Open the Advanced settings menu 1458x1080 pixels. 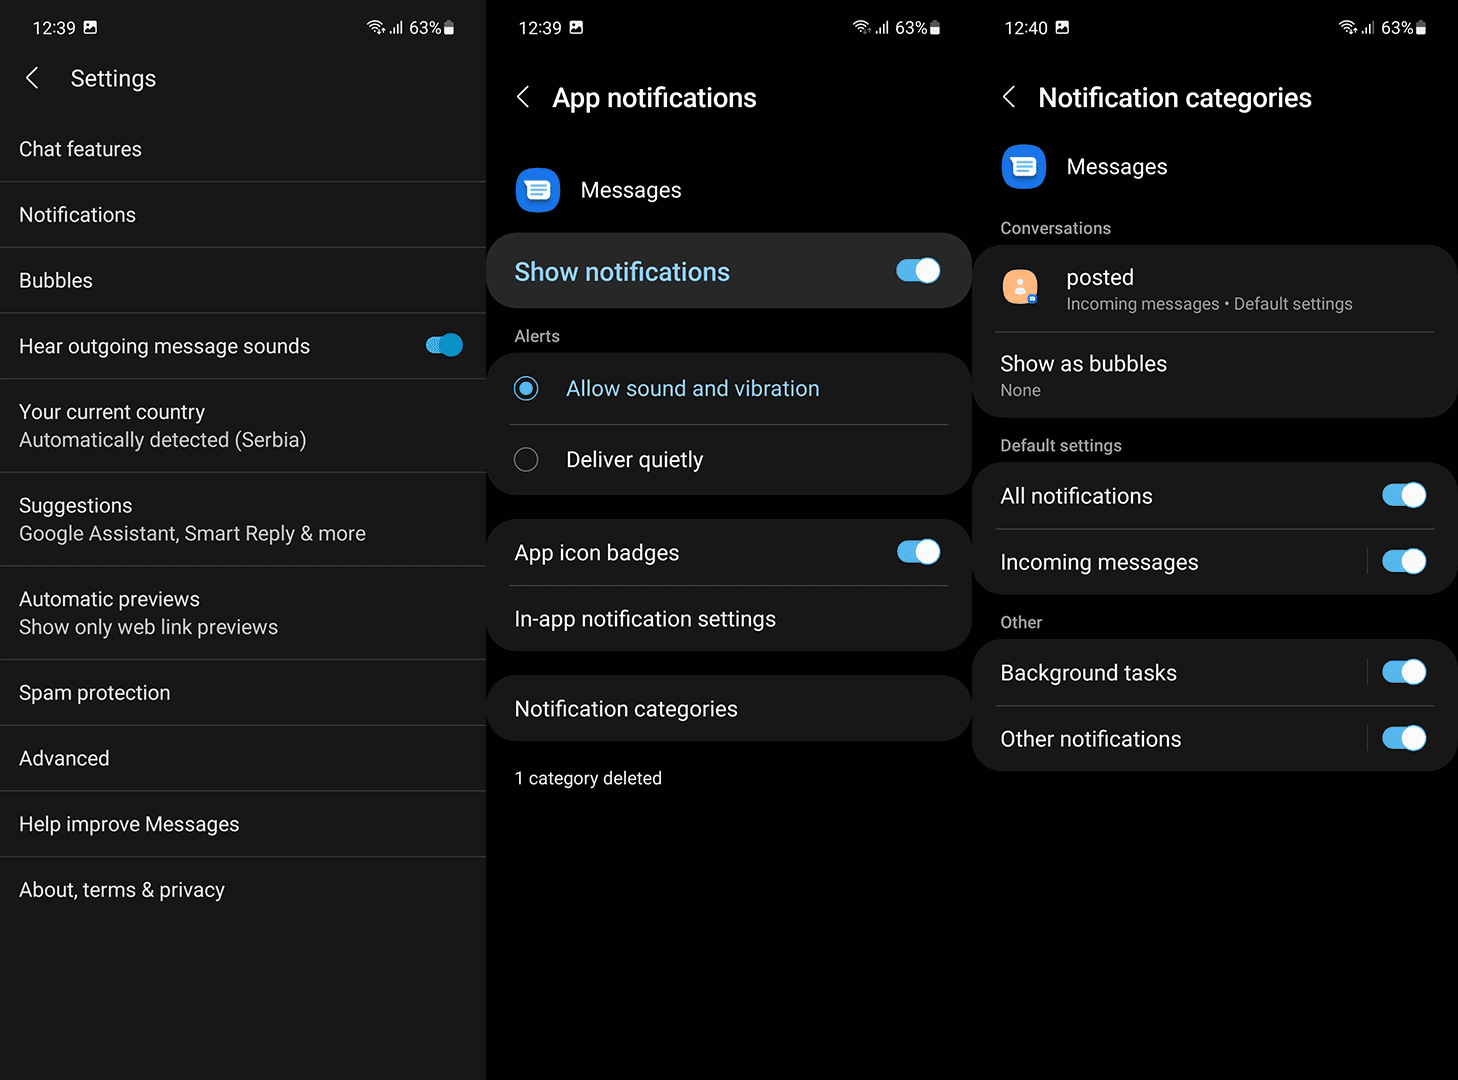point(64,758)
